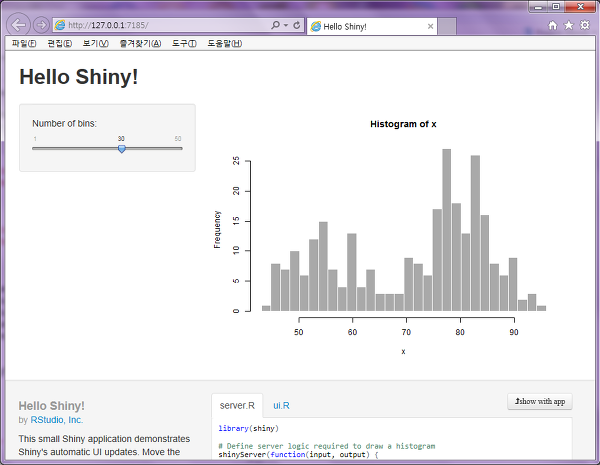Click the Frequency axis label
Image resolution: width=600 pixels, height=465 pixels.
pyautogui.click(x=217, y=230)
